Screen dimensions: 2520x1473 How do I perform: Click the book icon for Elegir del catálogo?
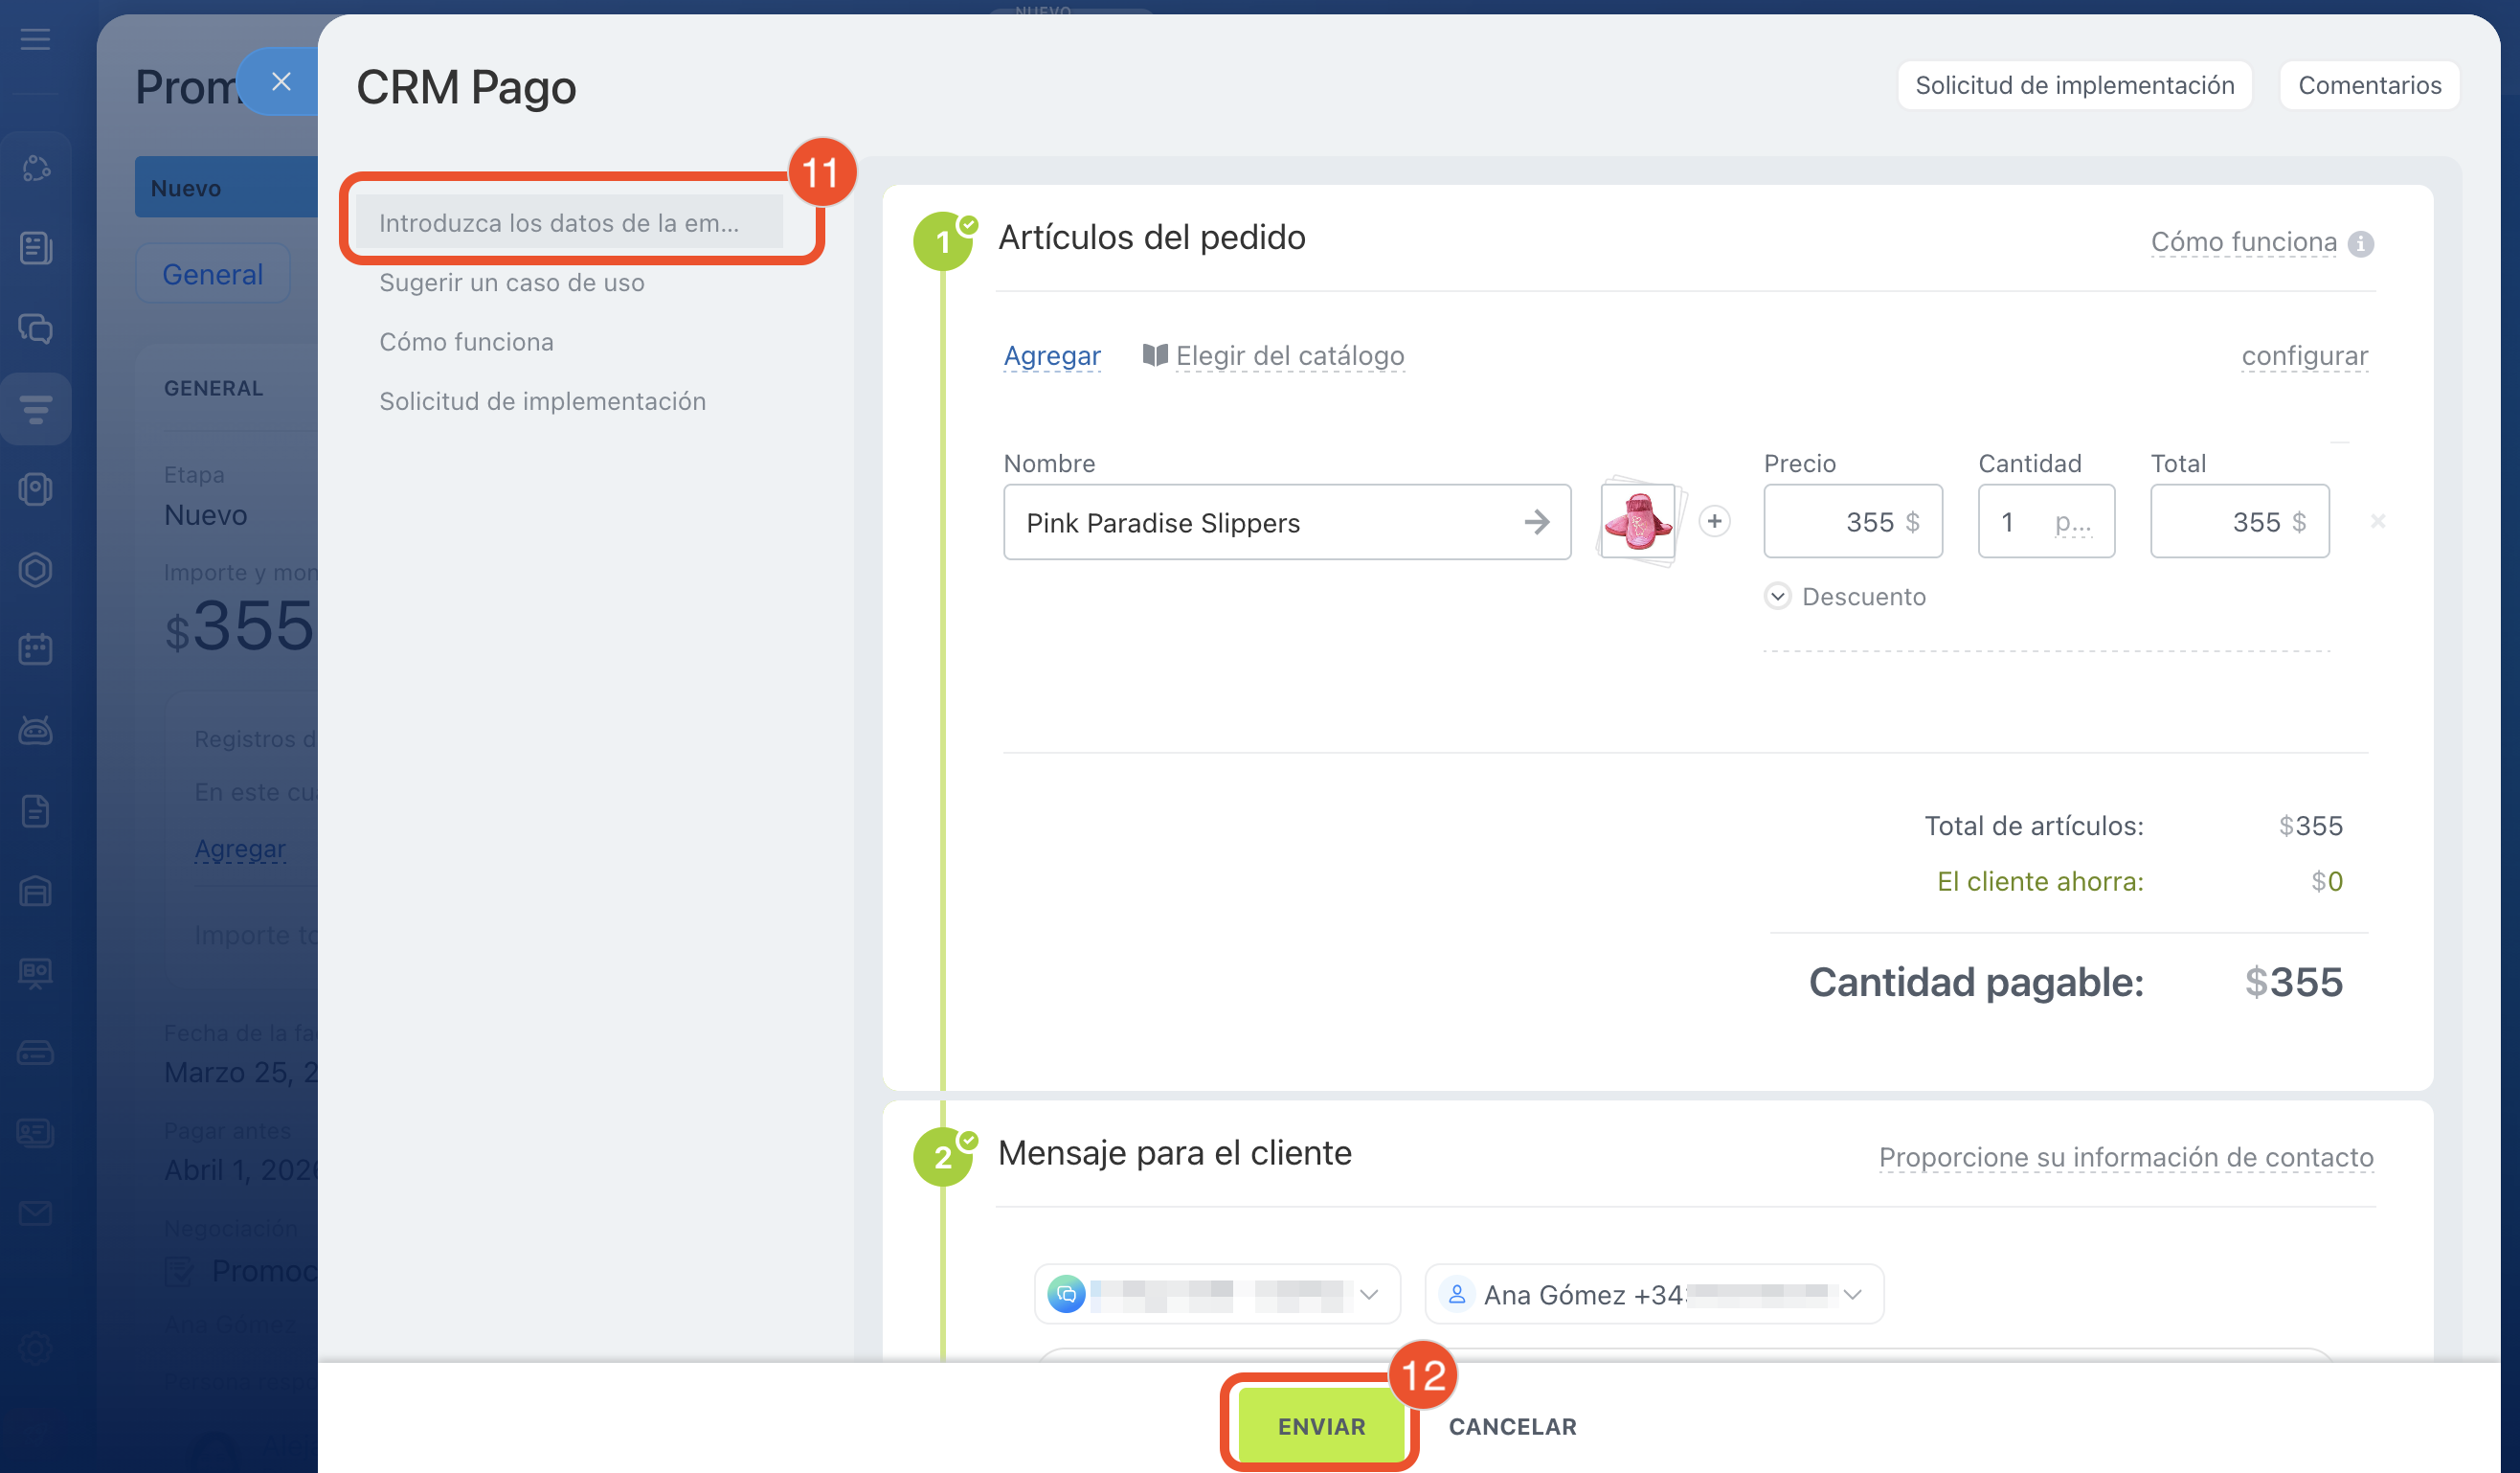tap(1155, 355)
